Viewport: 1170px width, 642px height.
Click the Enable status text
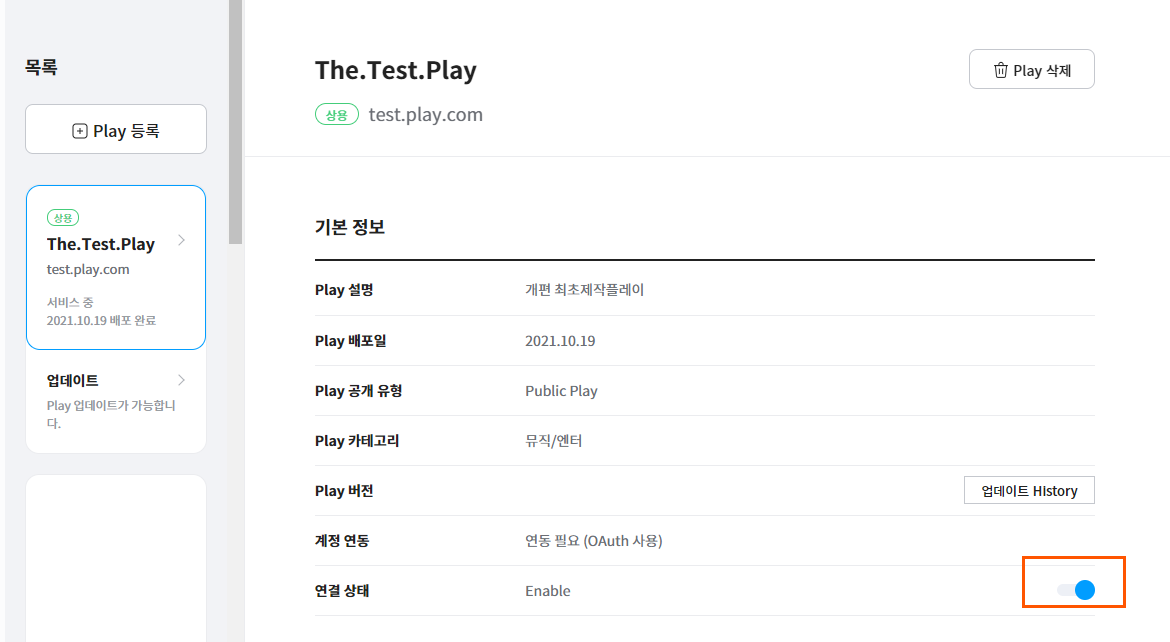pos(548,591)
